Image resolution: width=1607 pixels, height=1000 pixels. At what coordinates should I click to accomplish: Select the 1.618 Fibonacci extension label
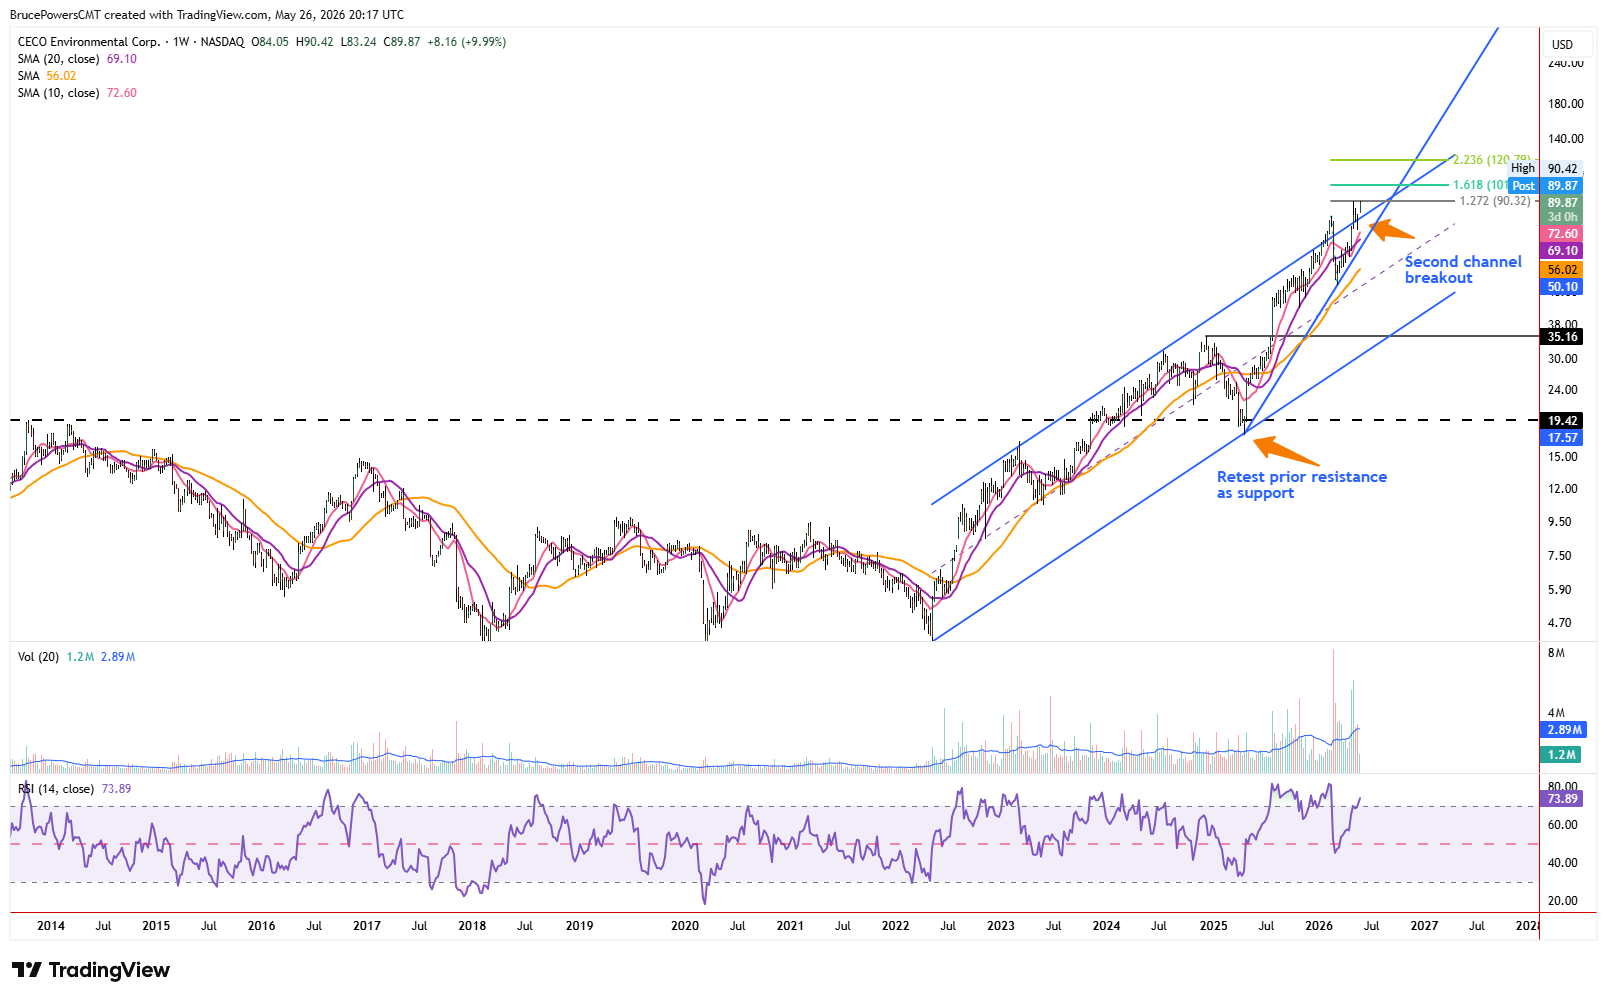[1480, 185]
